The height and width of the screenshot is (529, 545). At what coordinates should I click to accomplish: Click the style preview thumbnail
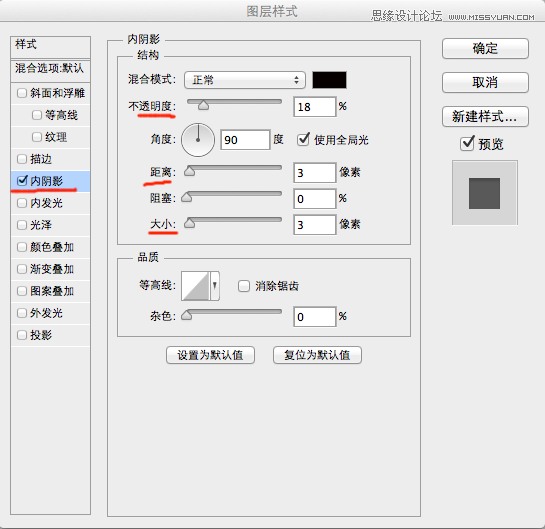pos(485,193)
